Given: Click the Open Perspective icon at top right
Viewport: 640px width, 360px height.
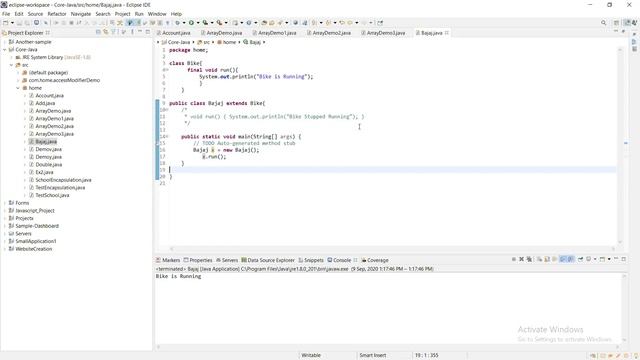Looking at the screenshot, I should [616, 23].
